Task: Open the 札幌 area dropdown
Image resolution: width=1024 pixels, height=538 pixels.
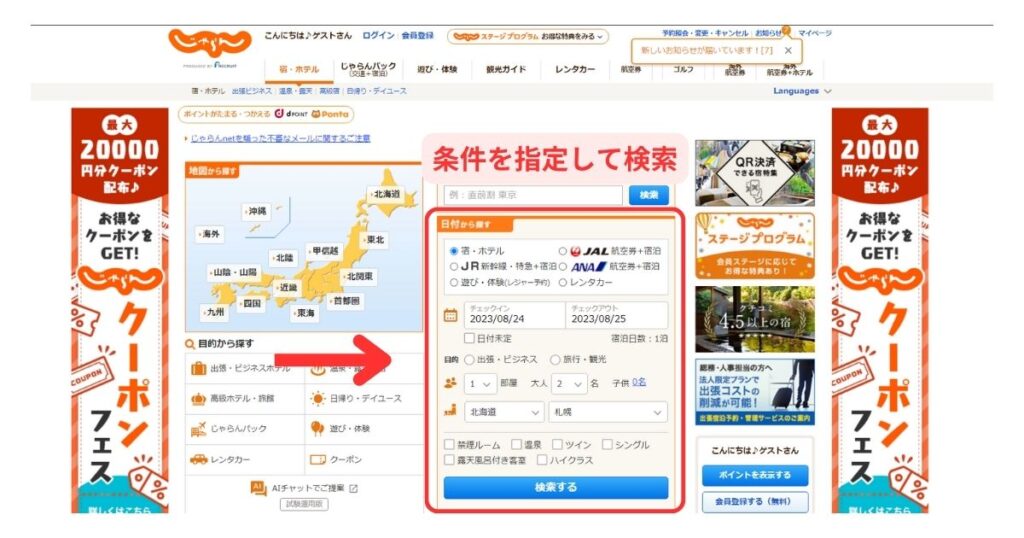Action: 608,413
